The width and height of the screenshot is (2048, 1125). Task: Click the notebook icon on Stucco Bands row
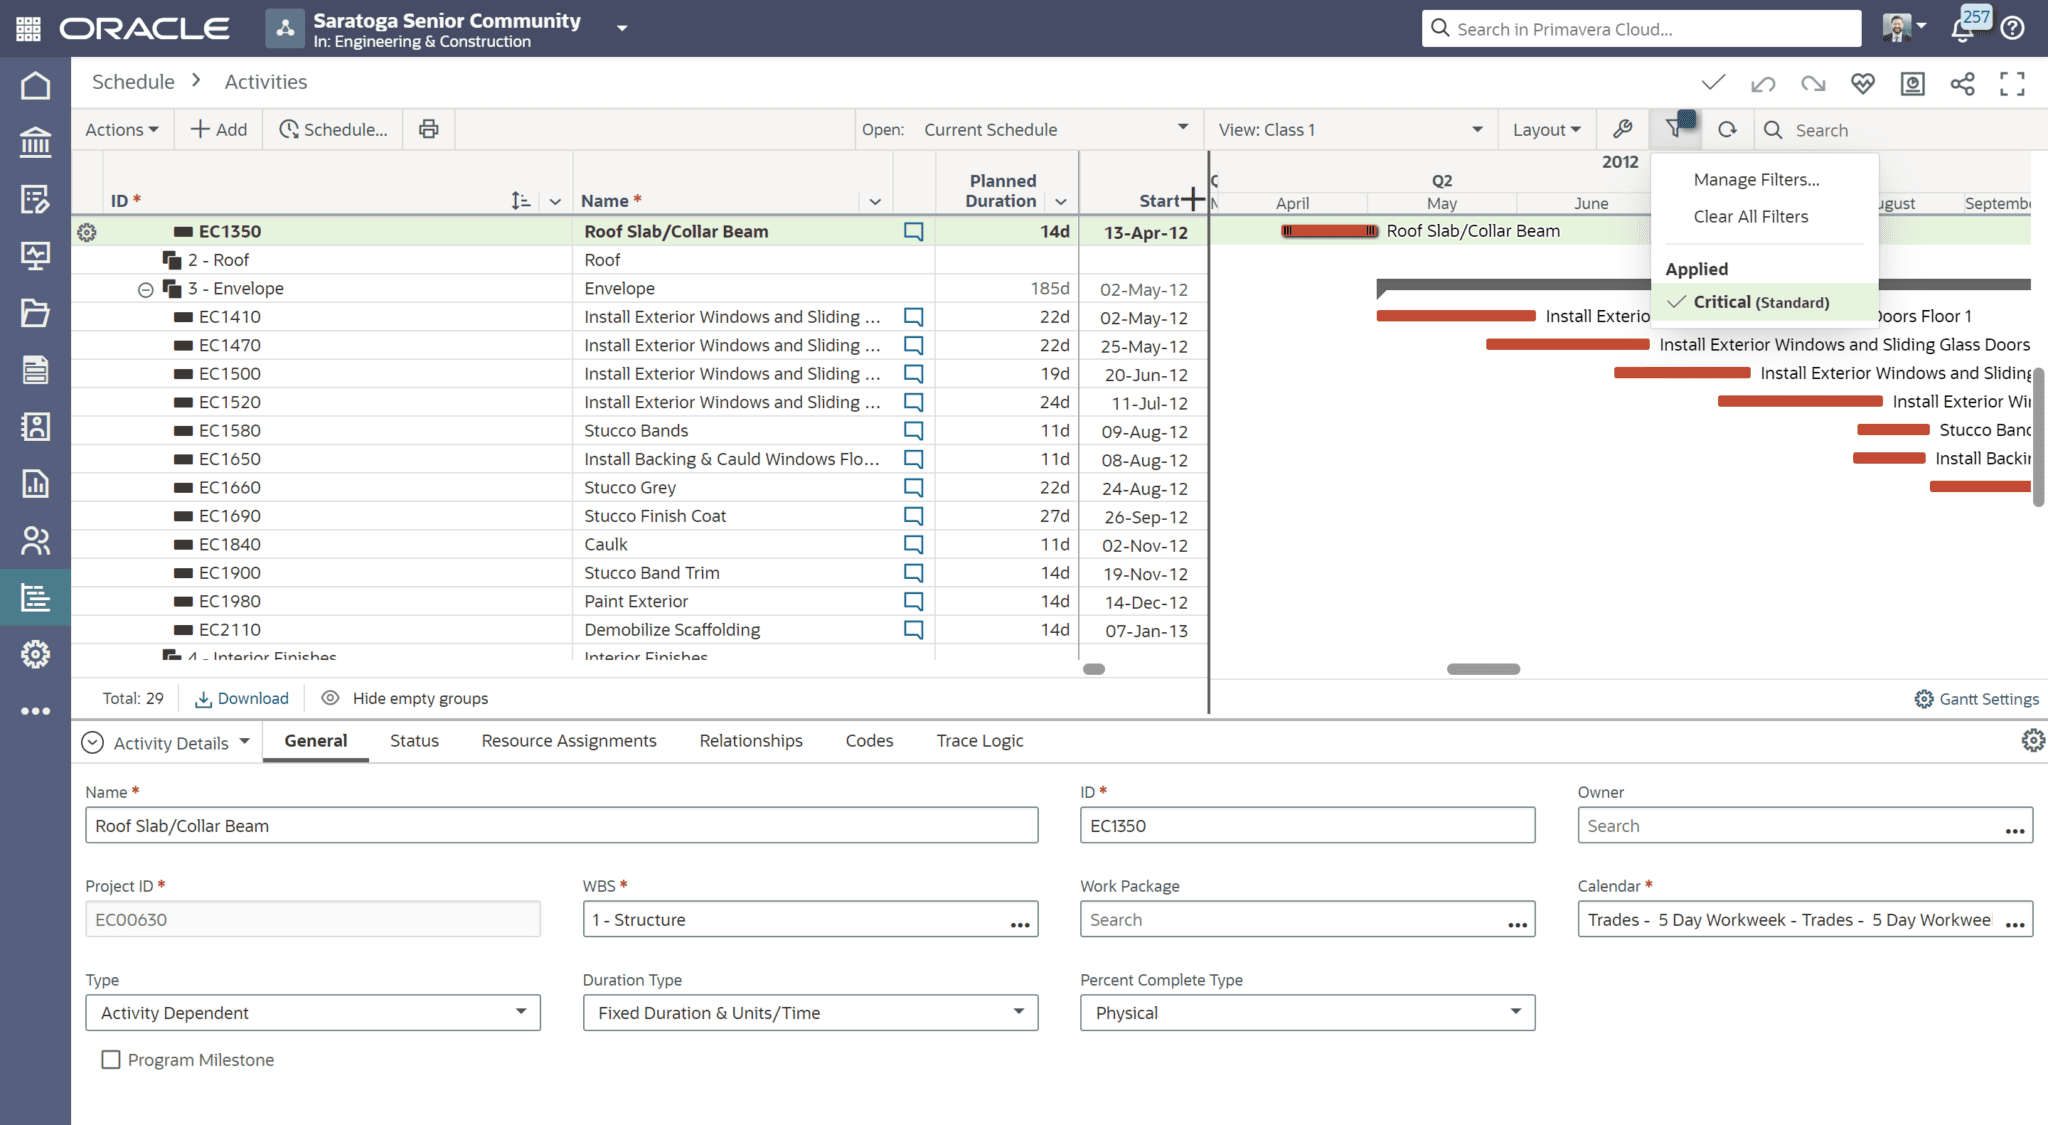pos(912,430)
